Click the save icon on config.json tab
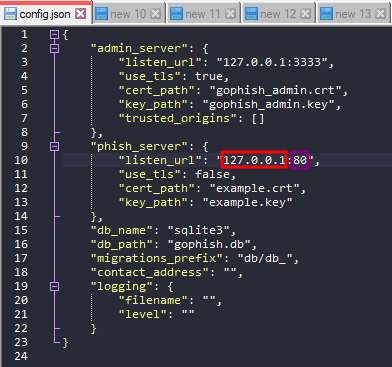Viewport: 392px width, 367px height. pyautogui.click(x=10, y=14)
